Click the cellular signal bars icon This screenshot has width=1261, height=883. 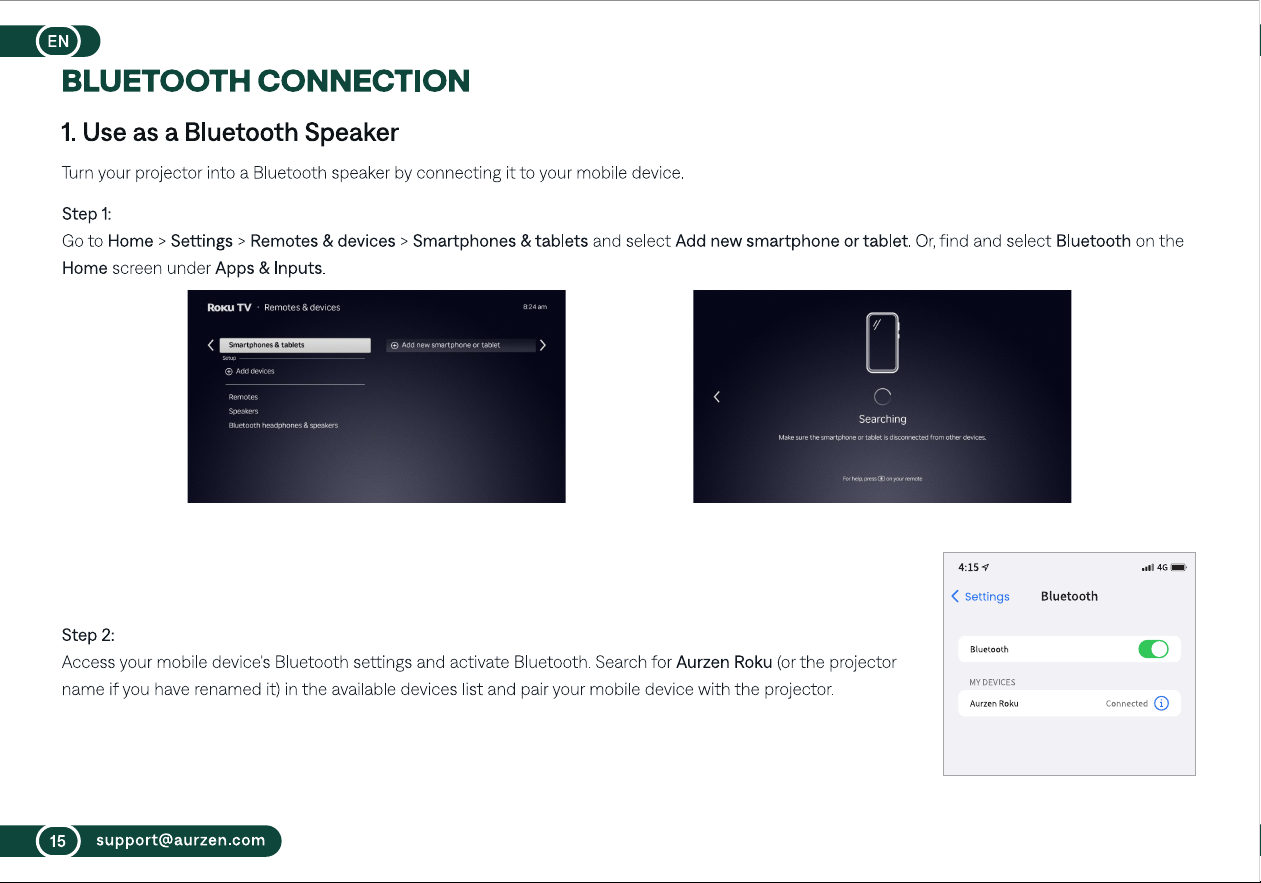pos(1147,567)
